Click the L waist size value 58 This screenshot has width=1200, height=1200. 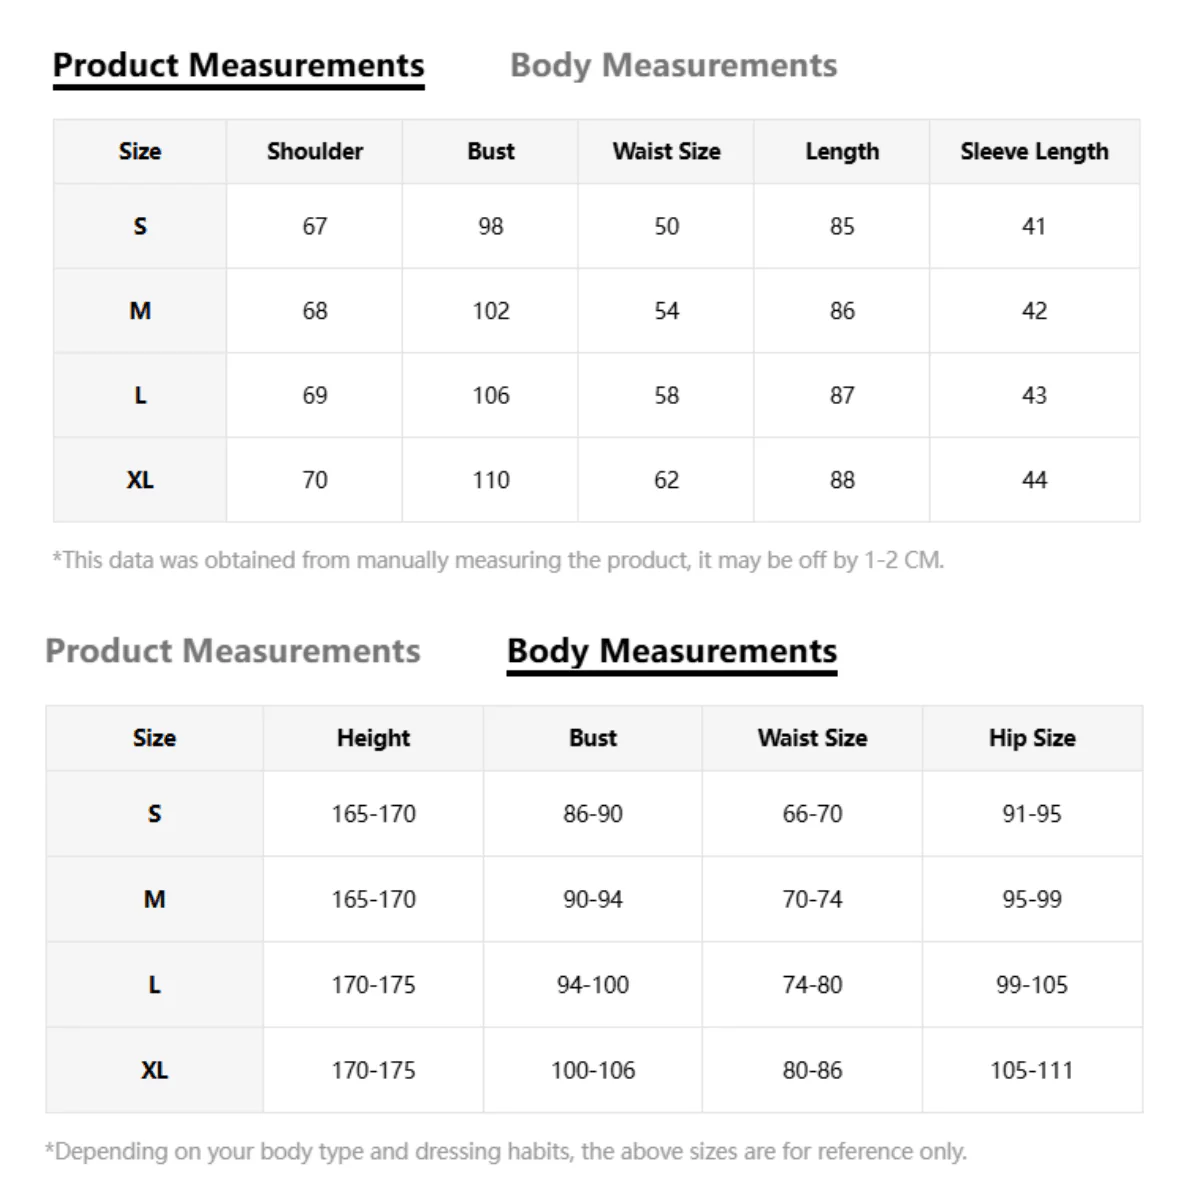click(x=666, y=396)
